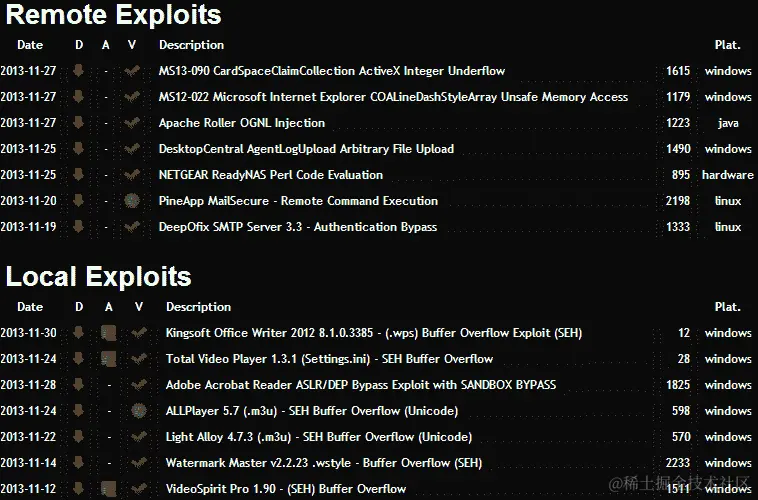Click linux platform for DeepOfix SMTP Server
The image size is (758, 500).
pos(728,227)
